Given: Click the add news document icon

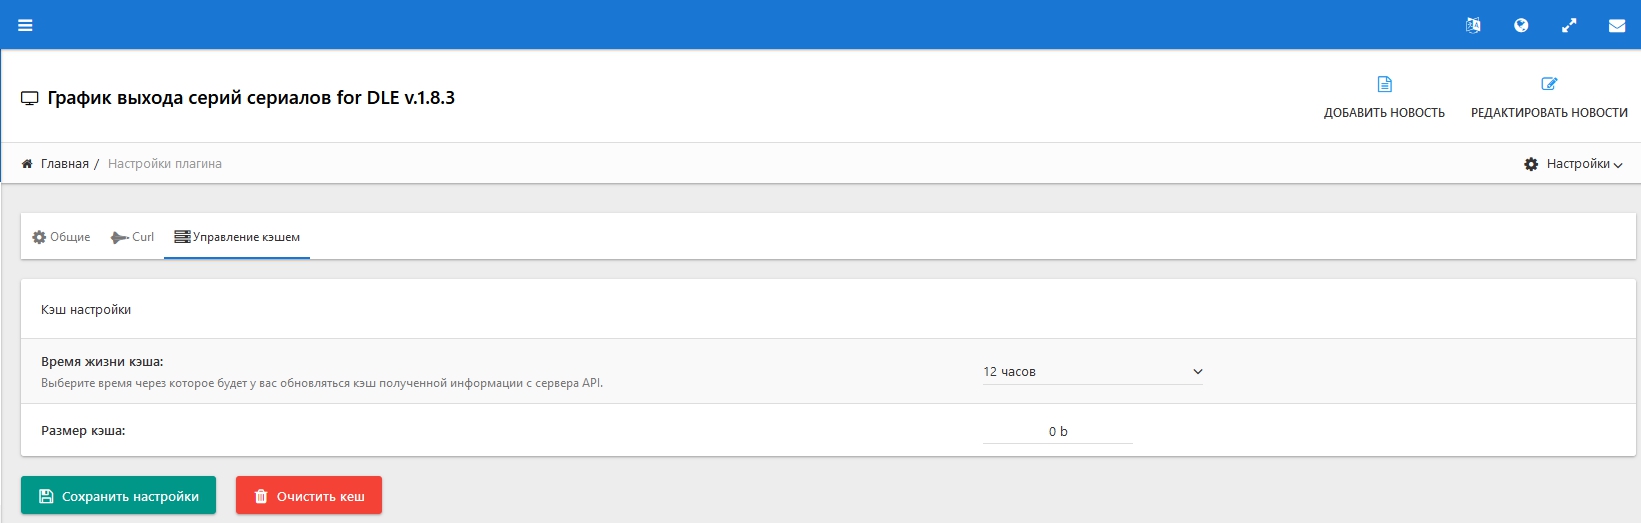Looking at the screenshot, I should point(1384,84).
